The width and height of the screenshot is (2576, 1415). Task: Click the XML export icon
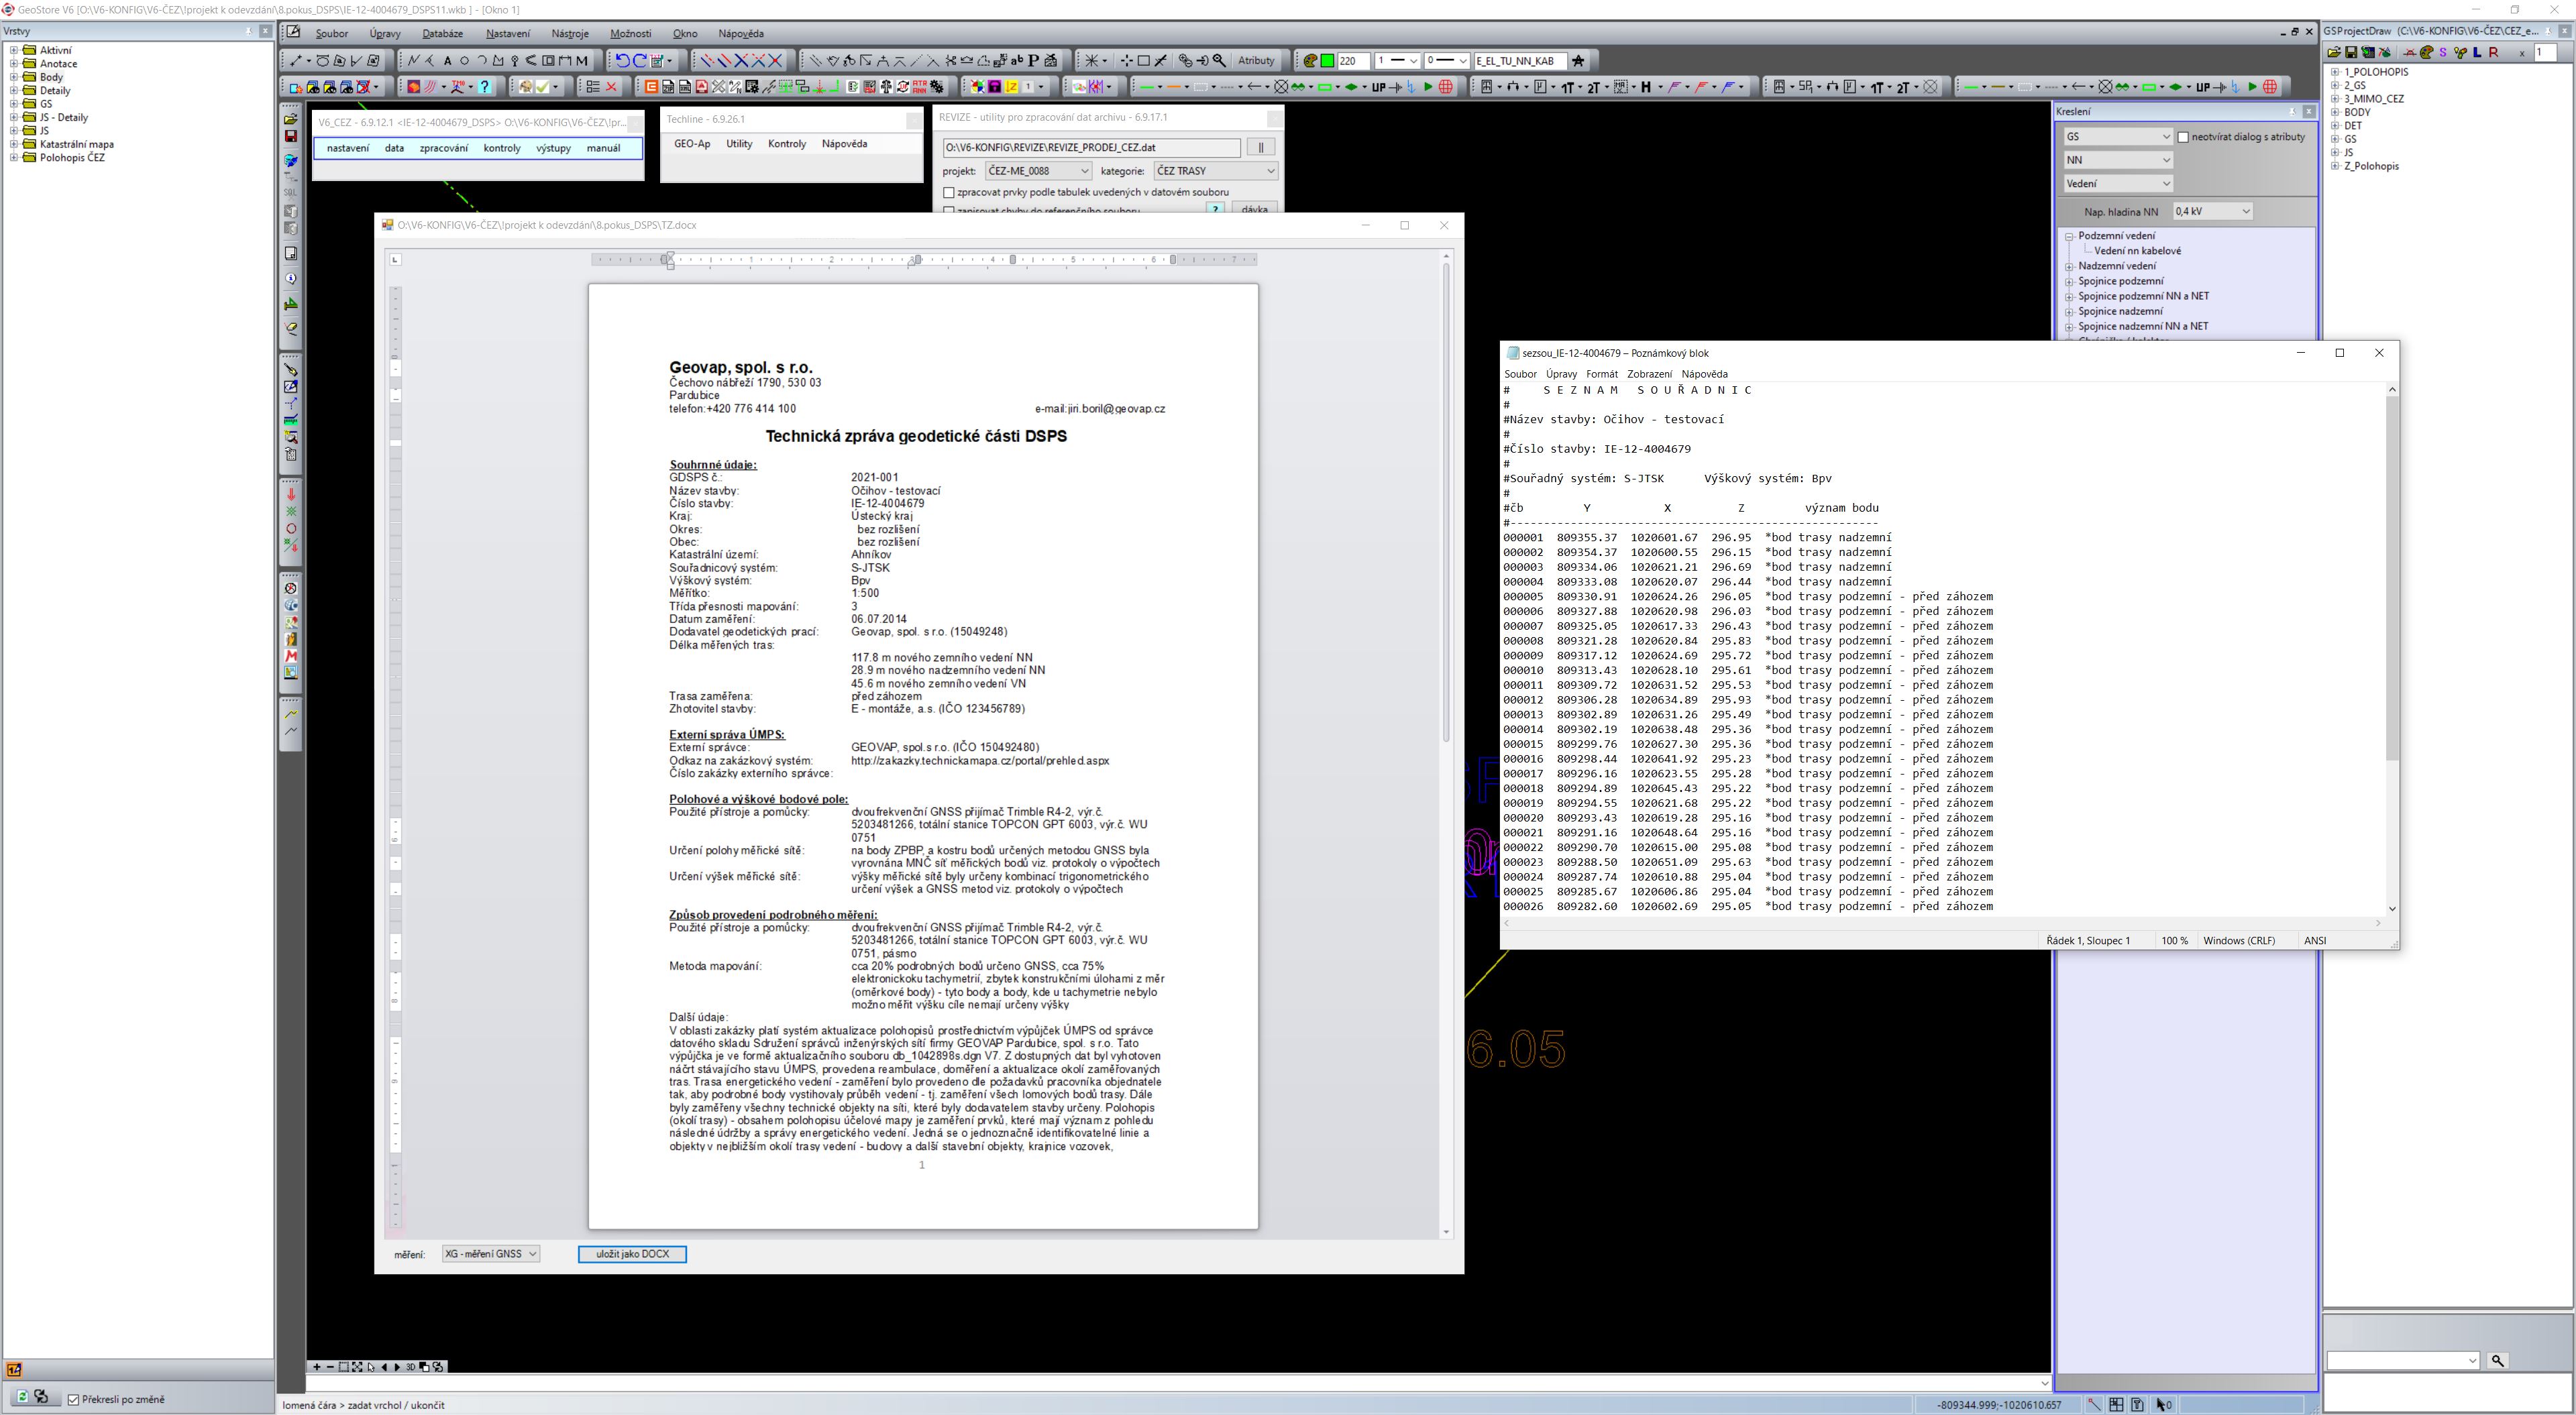pos(685,87)
